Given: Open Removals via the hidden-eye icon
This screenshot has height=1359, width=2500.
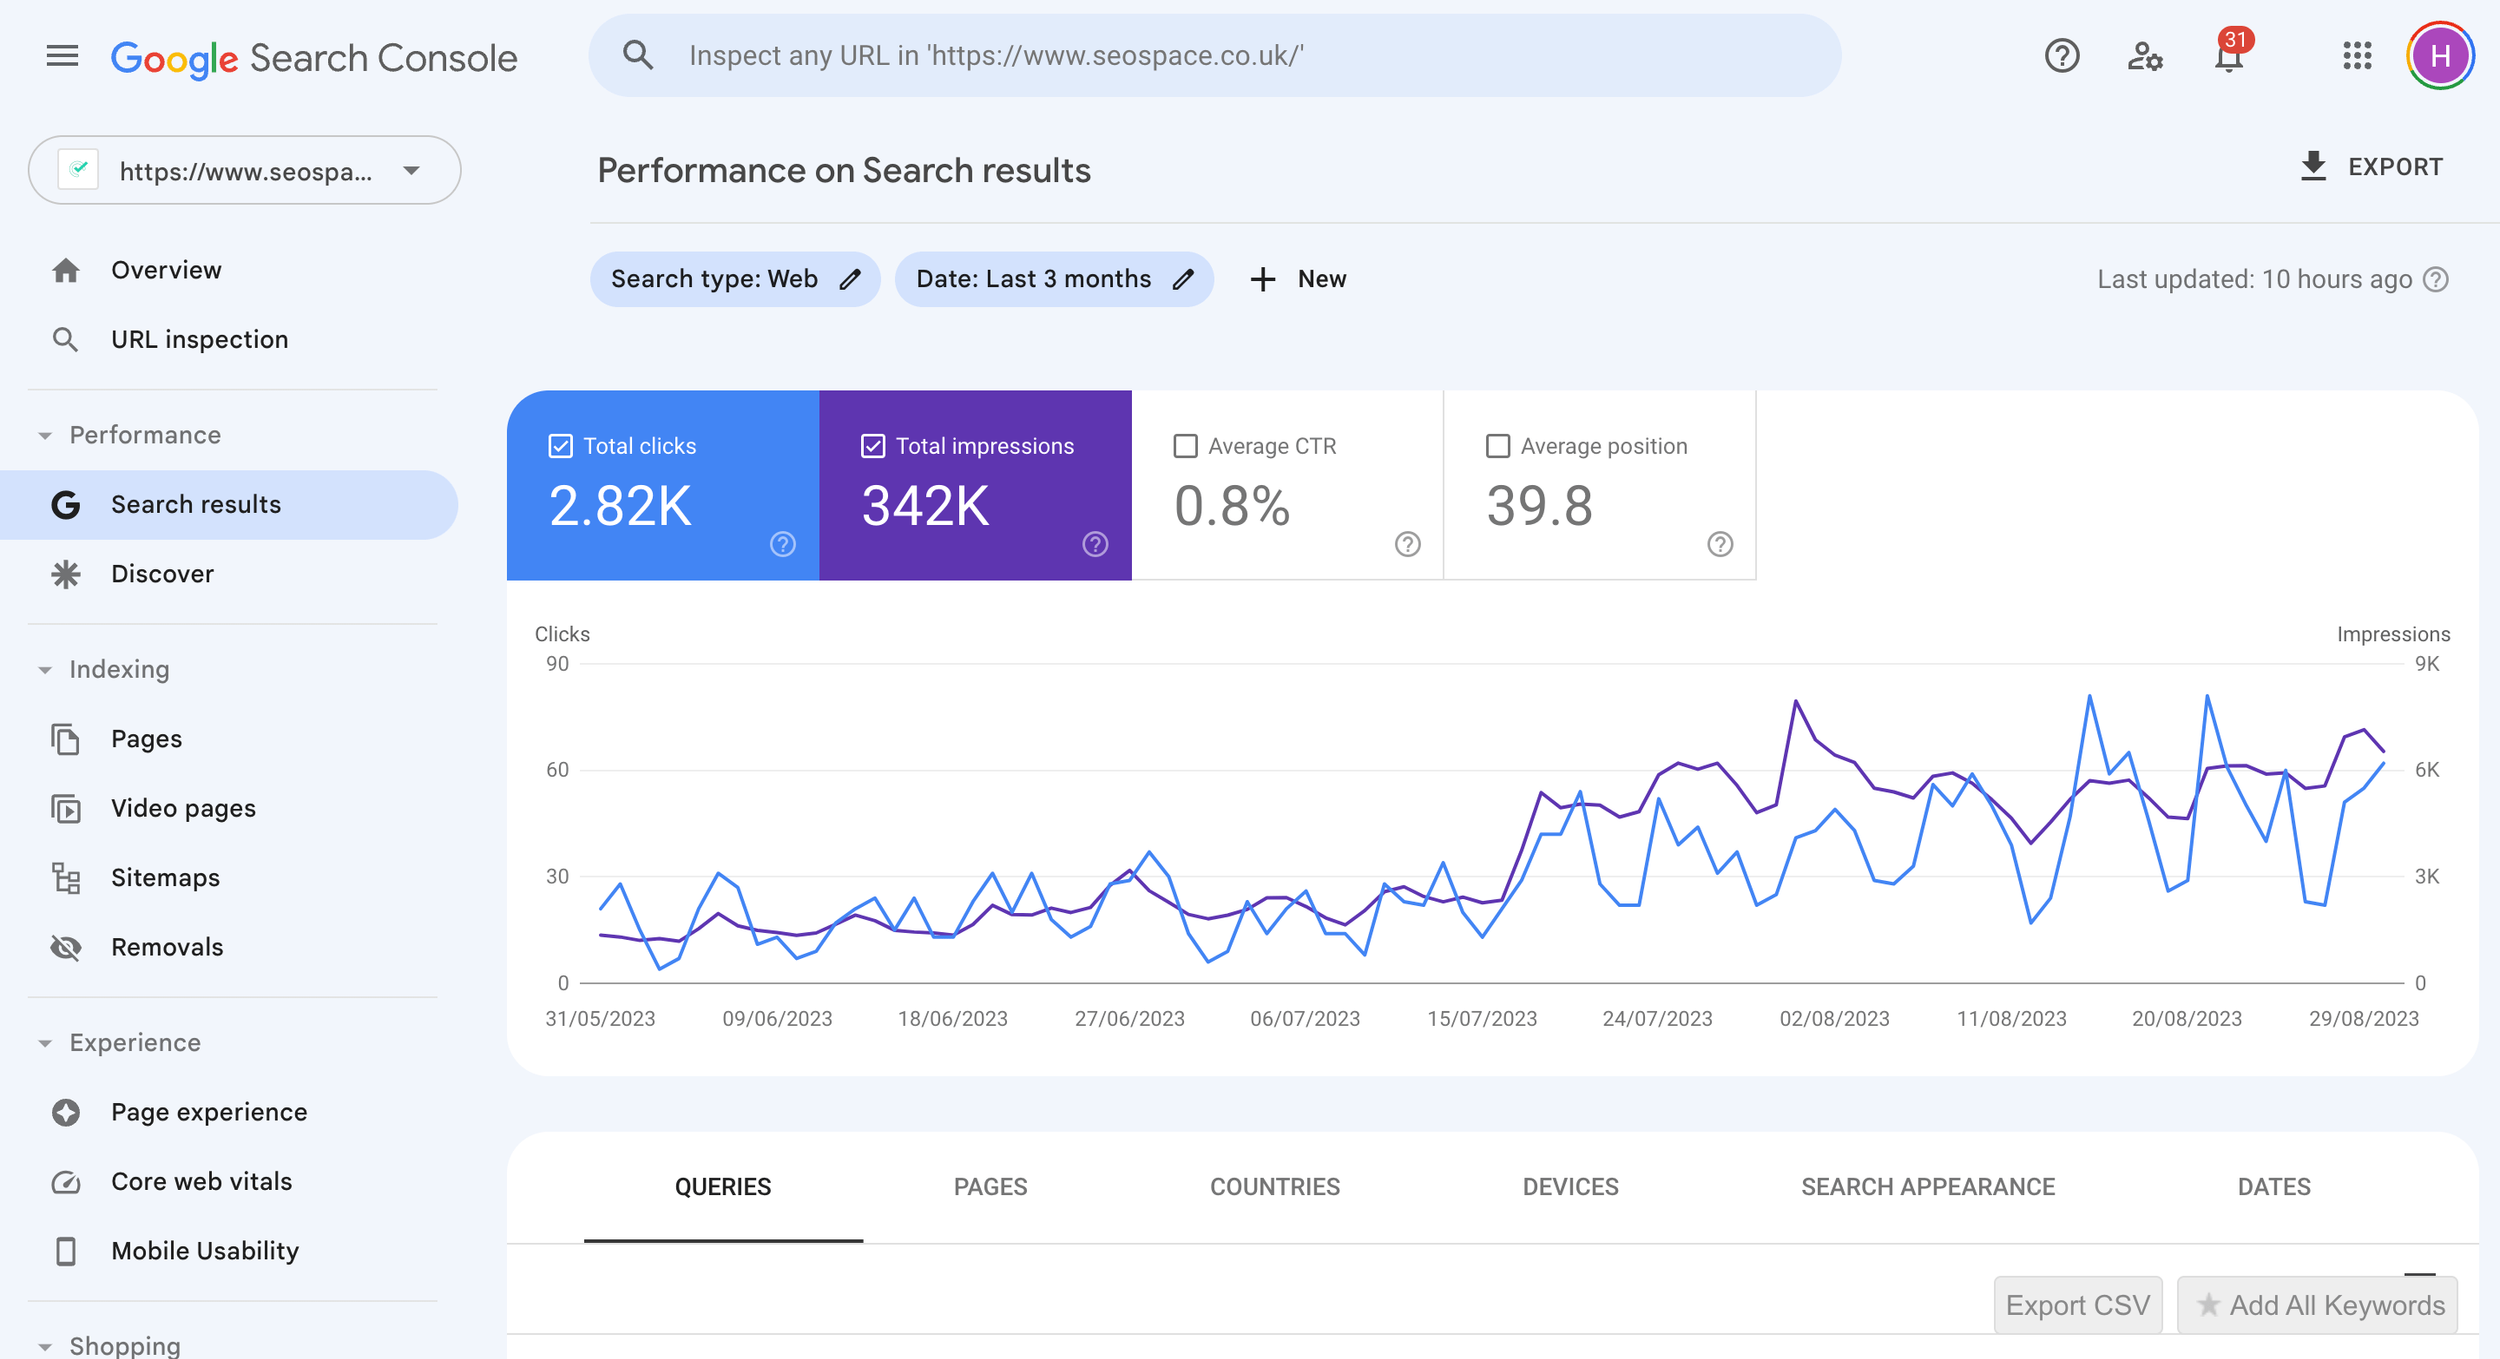Looking at the screenshot, I should pyautogui.click(x=64, y=946).
